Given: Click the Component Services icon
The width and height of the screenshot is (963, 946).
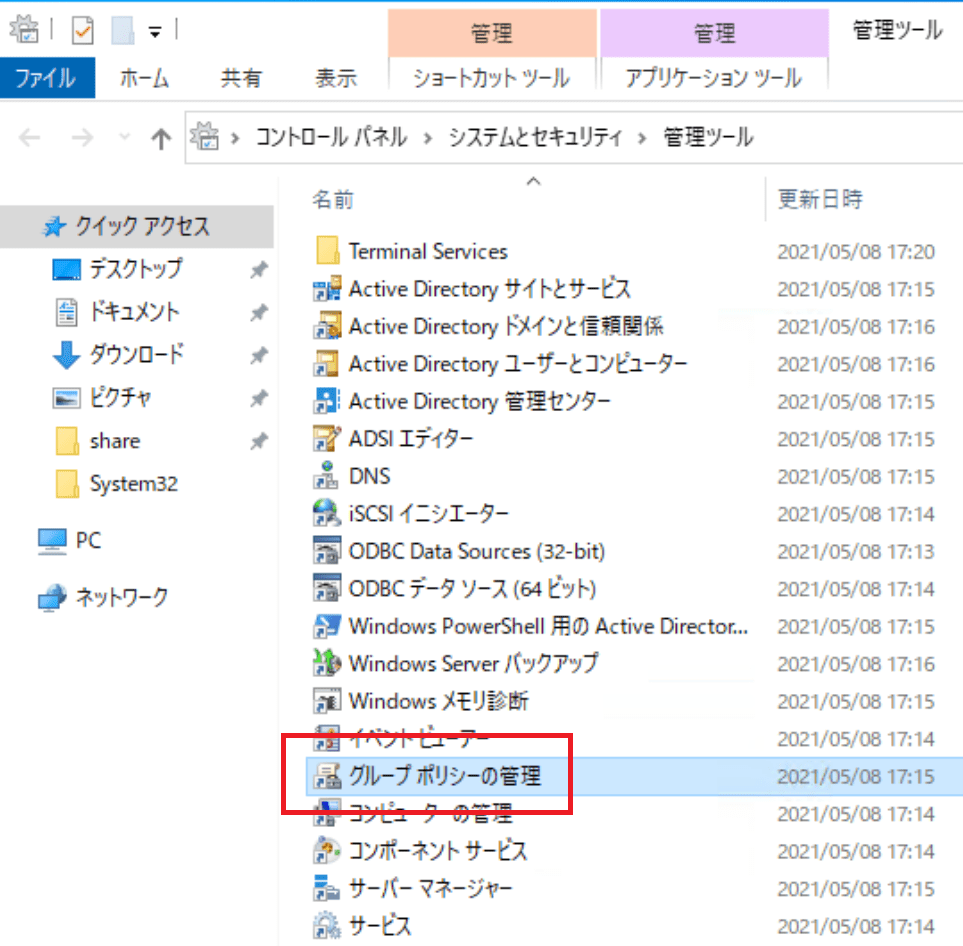Looking at the screenshot, I should (x=327, y=851).
